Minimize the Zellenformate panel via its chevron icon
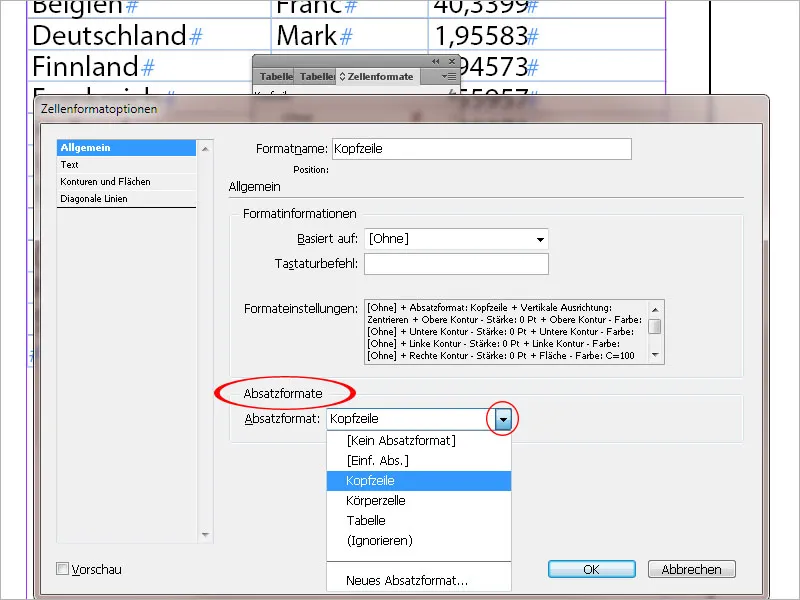 [342, 75]
